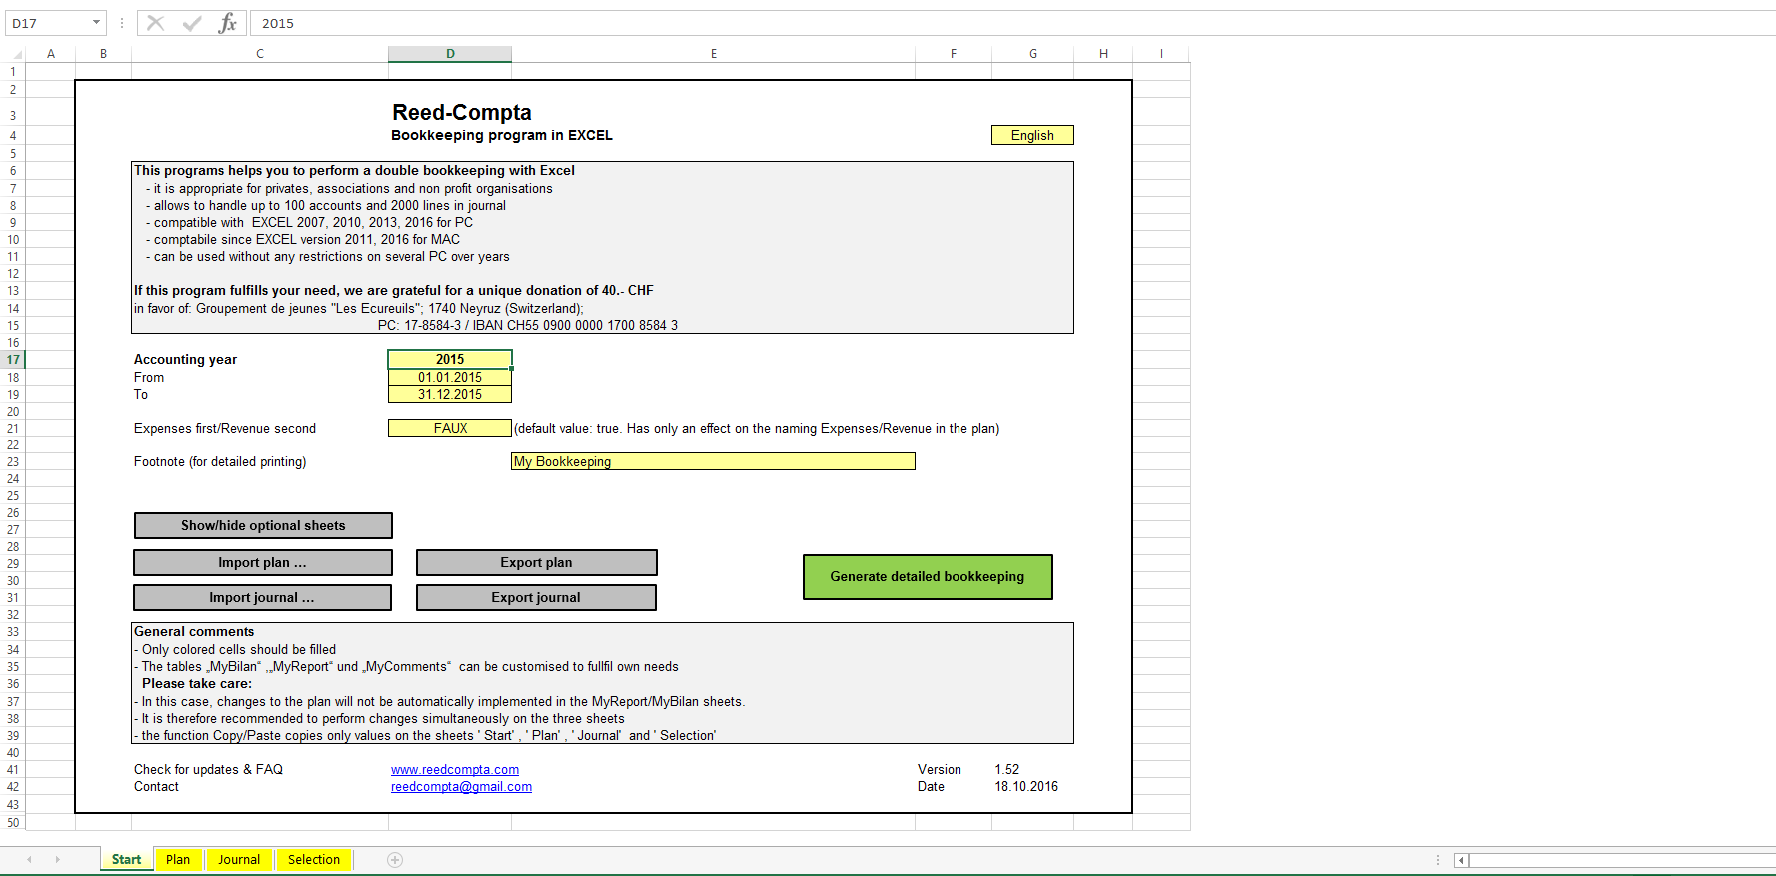This screenshot has height=876, width=1776.
Task: Click the reedcompta@gmail.com email link
Action: 461,787
